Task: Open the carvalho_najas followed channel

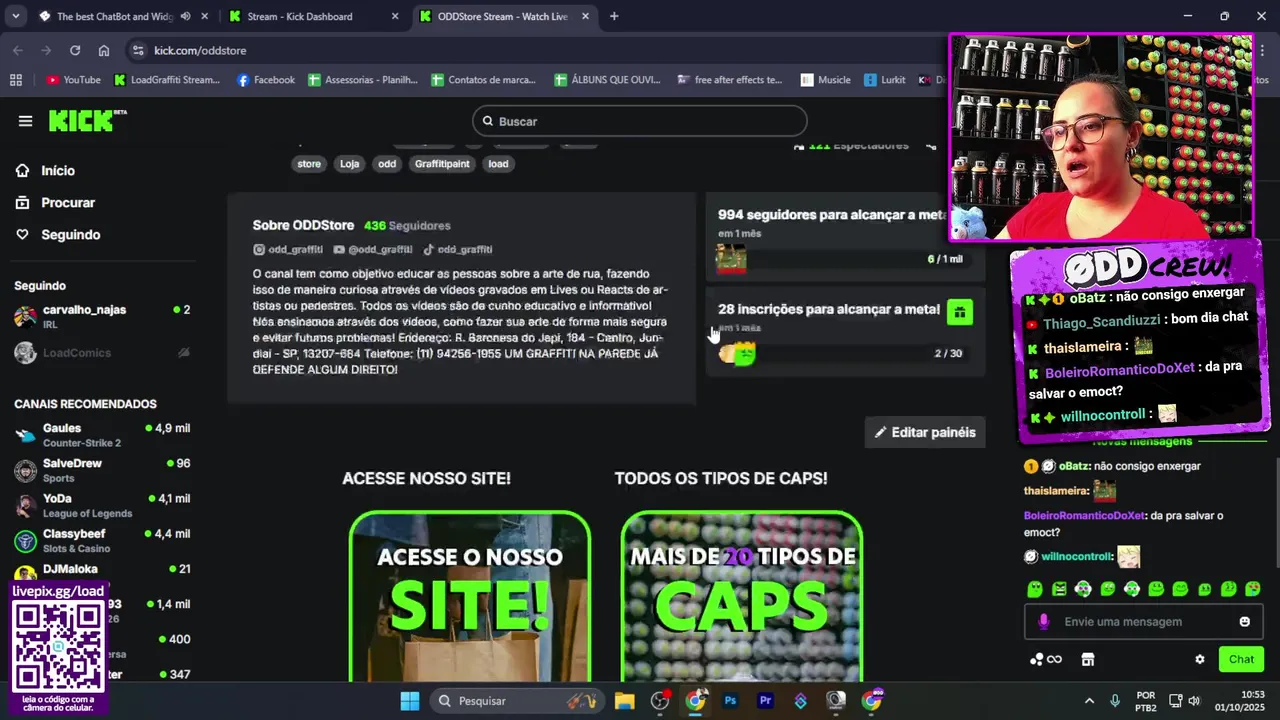Action: click(102, 316)
